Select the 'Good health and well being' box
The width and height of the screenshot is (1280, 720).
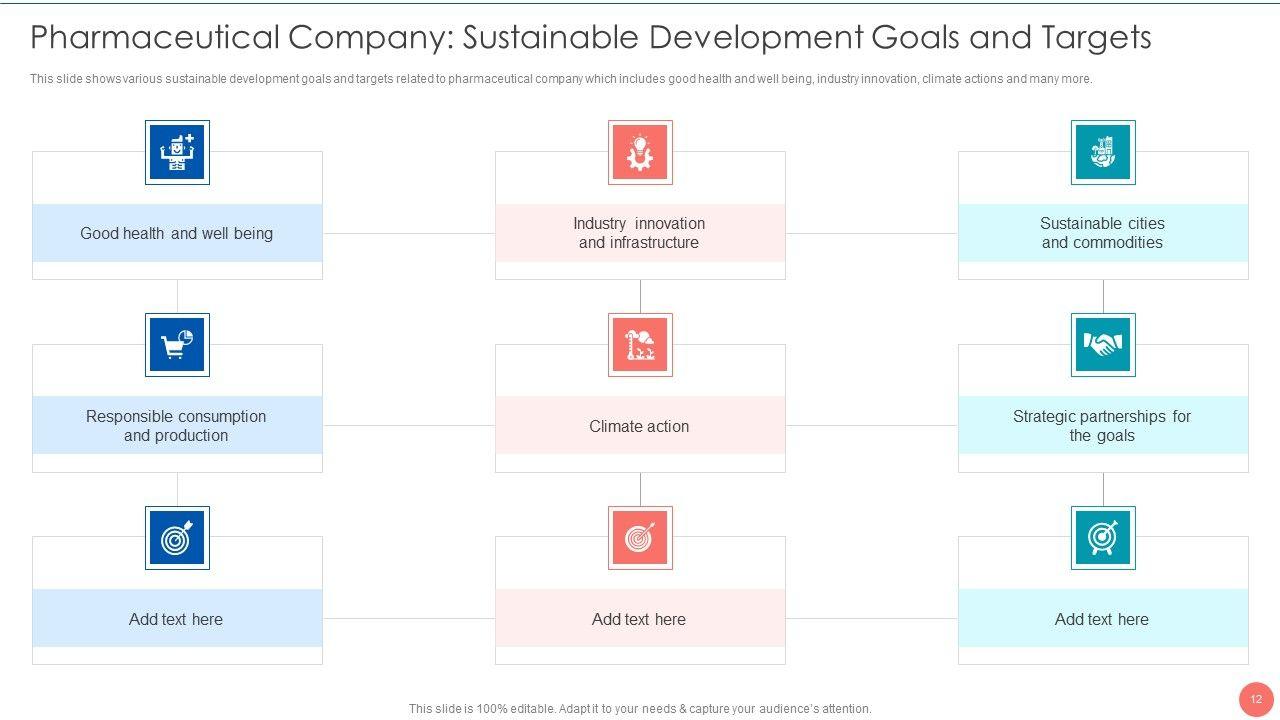tap(177, 233)
